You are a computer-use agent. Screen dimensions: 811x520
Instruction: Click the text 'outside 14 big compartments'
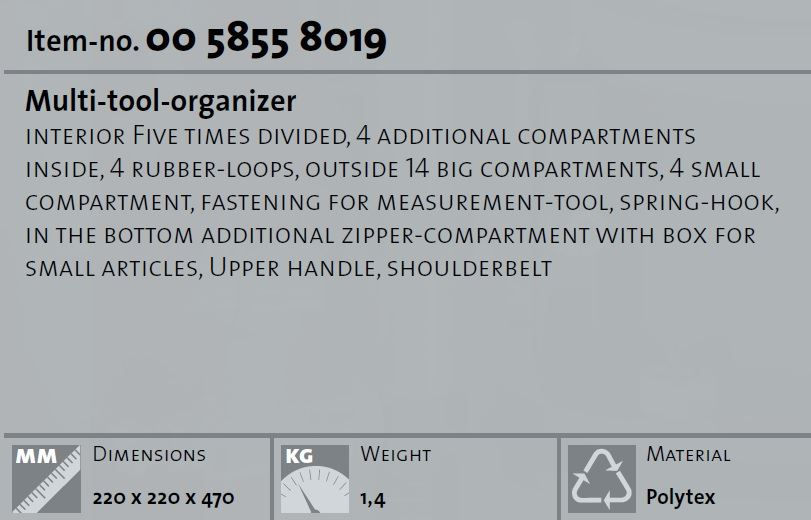coord(484,170)
